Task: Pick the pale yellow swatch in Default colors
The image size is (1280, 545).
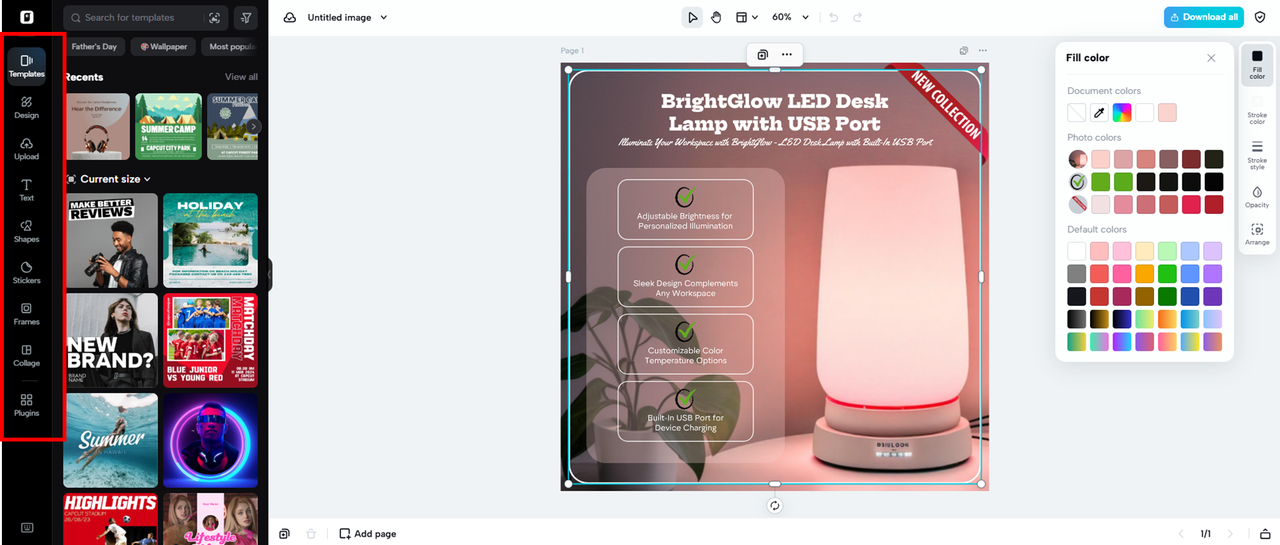Action: click(1145, 251)
